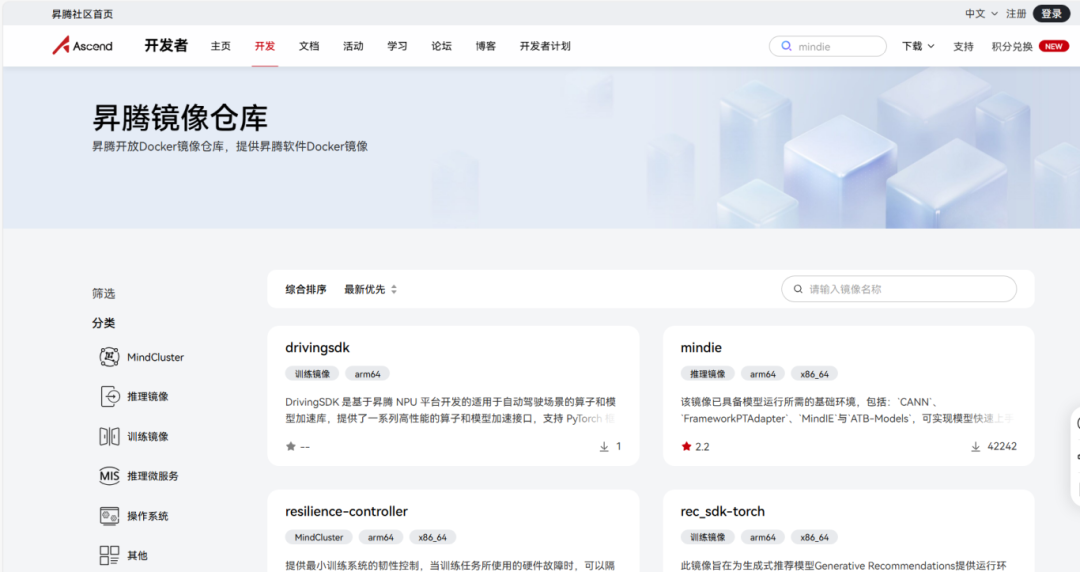
Task: Expand the 下载 dropdown menu
Action: (x=918, y=46)
